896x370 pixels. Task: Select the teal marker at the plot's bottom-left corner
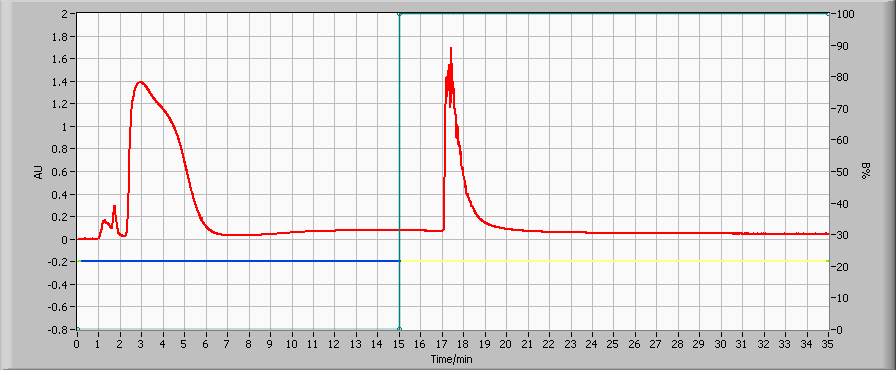click(78, 329)
